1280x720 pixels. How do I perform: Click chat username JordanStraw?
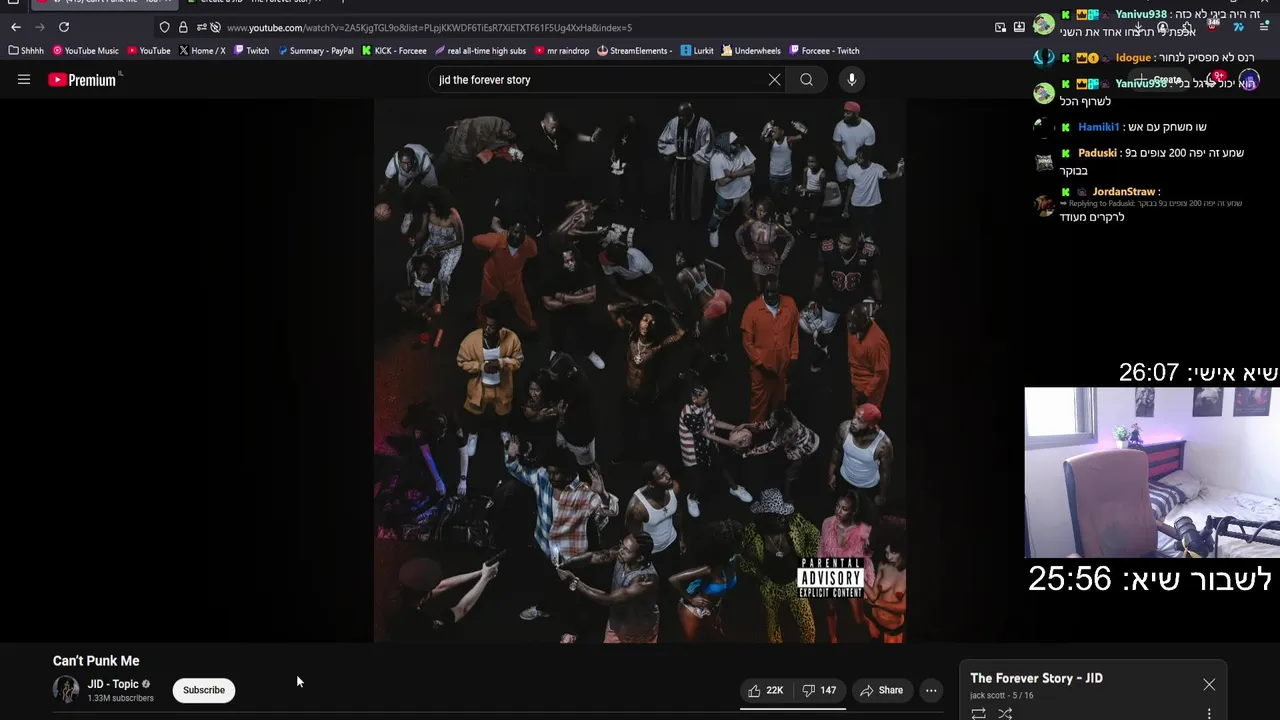(1123, 191)
